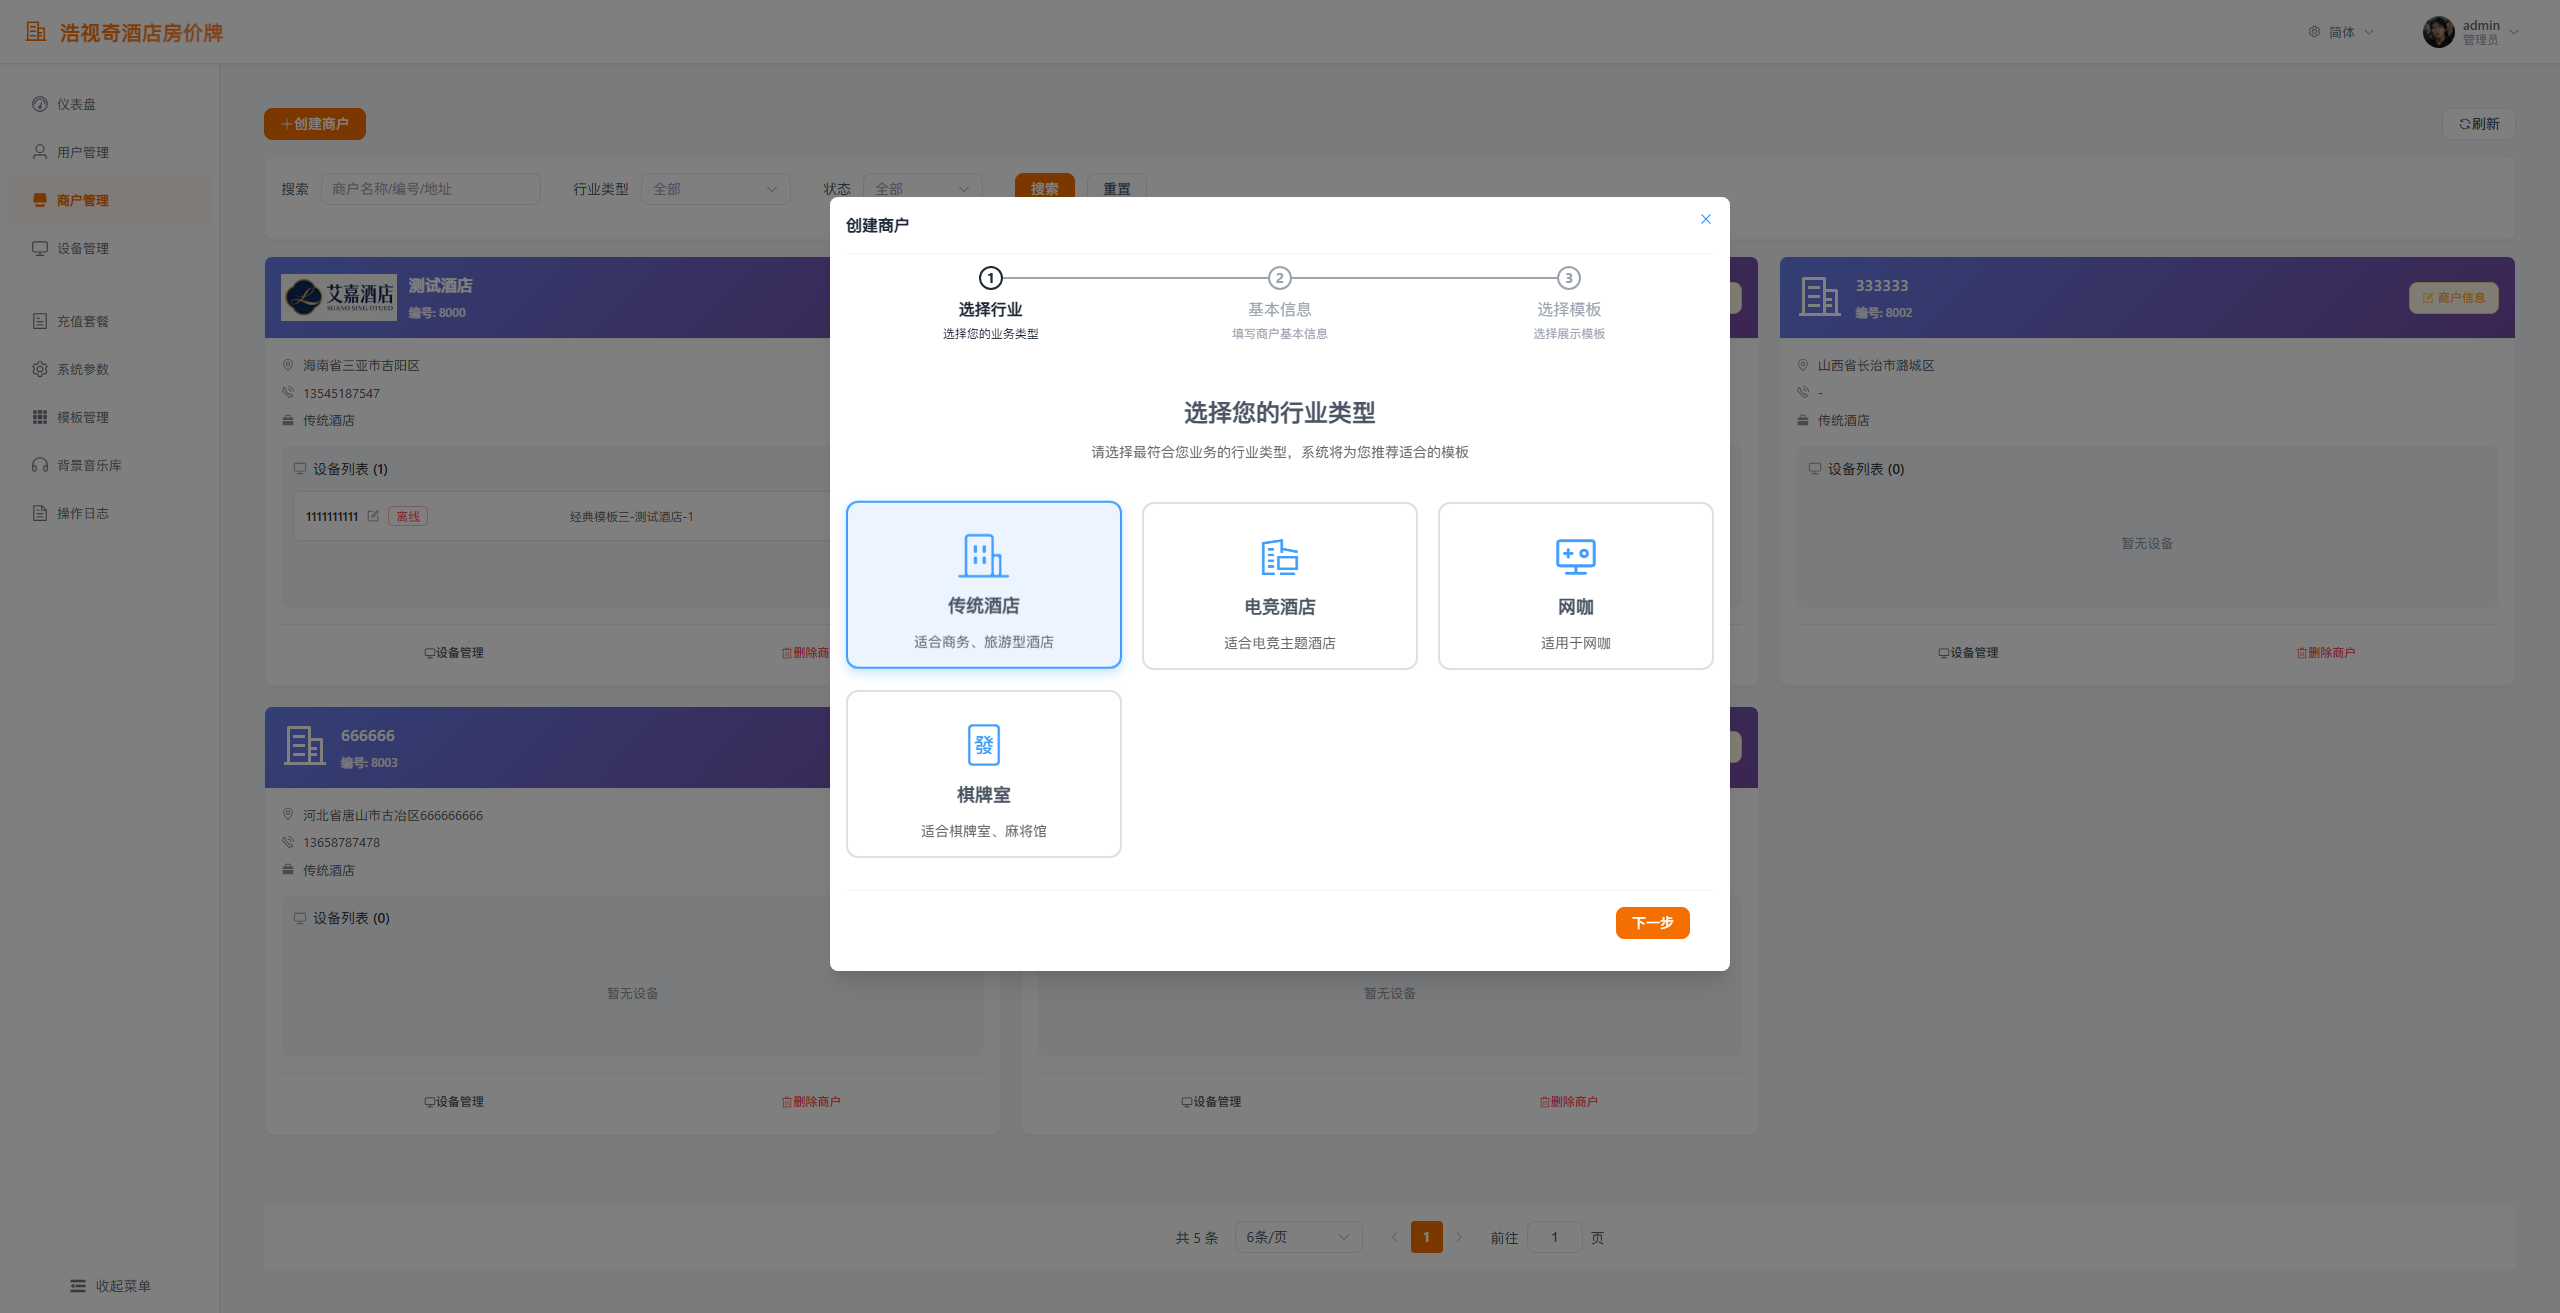Focus the 前往 page number field
2560x1313 pixels.
click(1555, 1237)
